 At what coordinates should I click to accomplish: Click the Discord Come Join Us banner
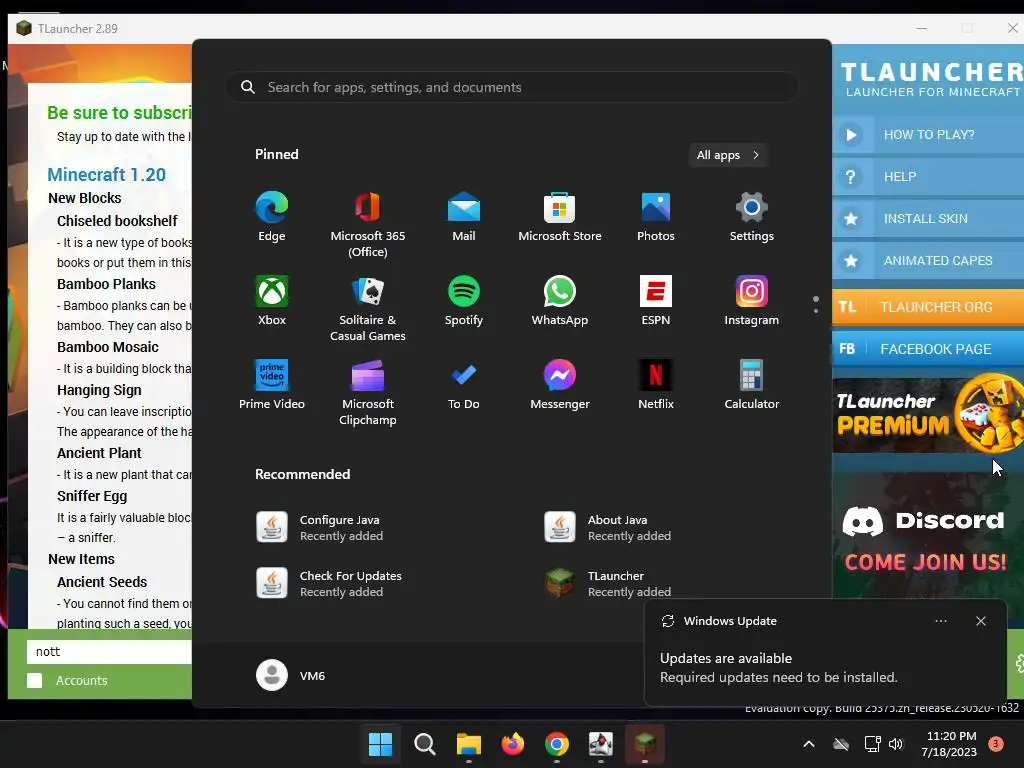point(926,539)
